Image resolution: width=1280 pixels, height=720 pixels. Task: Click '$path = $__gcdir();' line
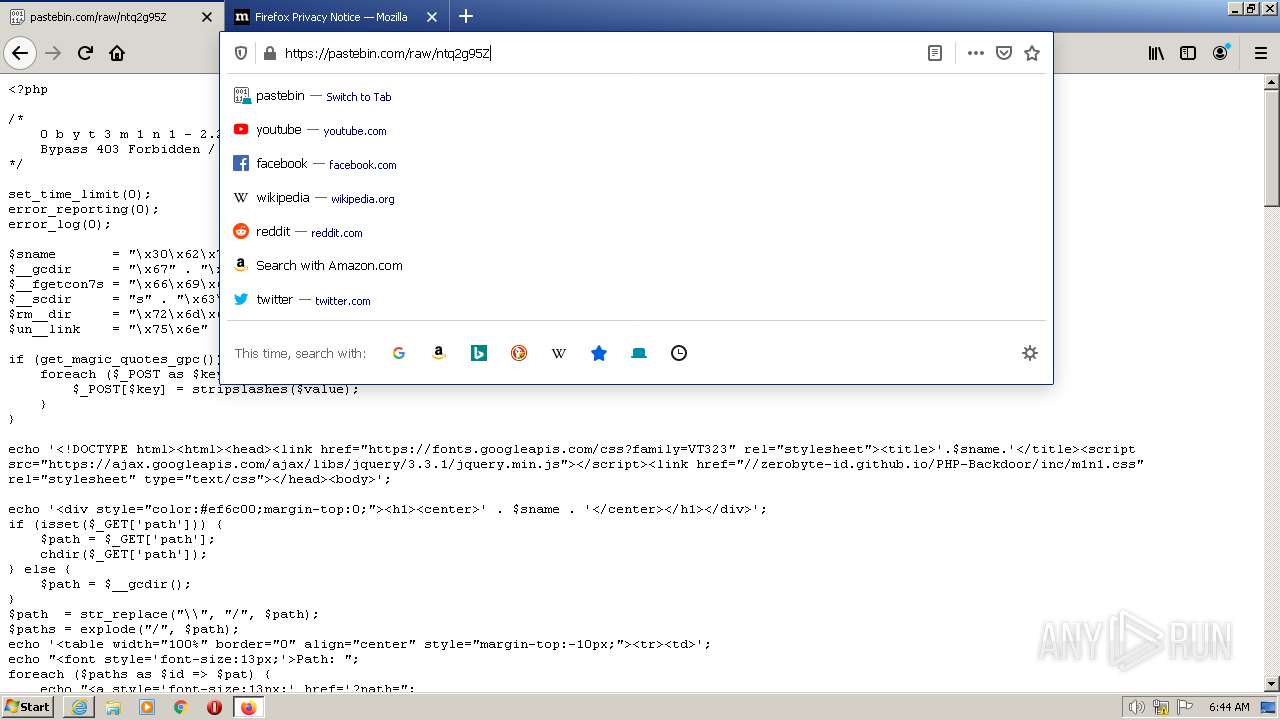[116, 584]
